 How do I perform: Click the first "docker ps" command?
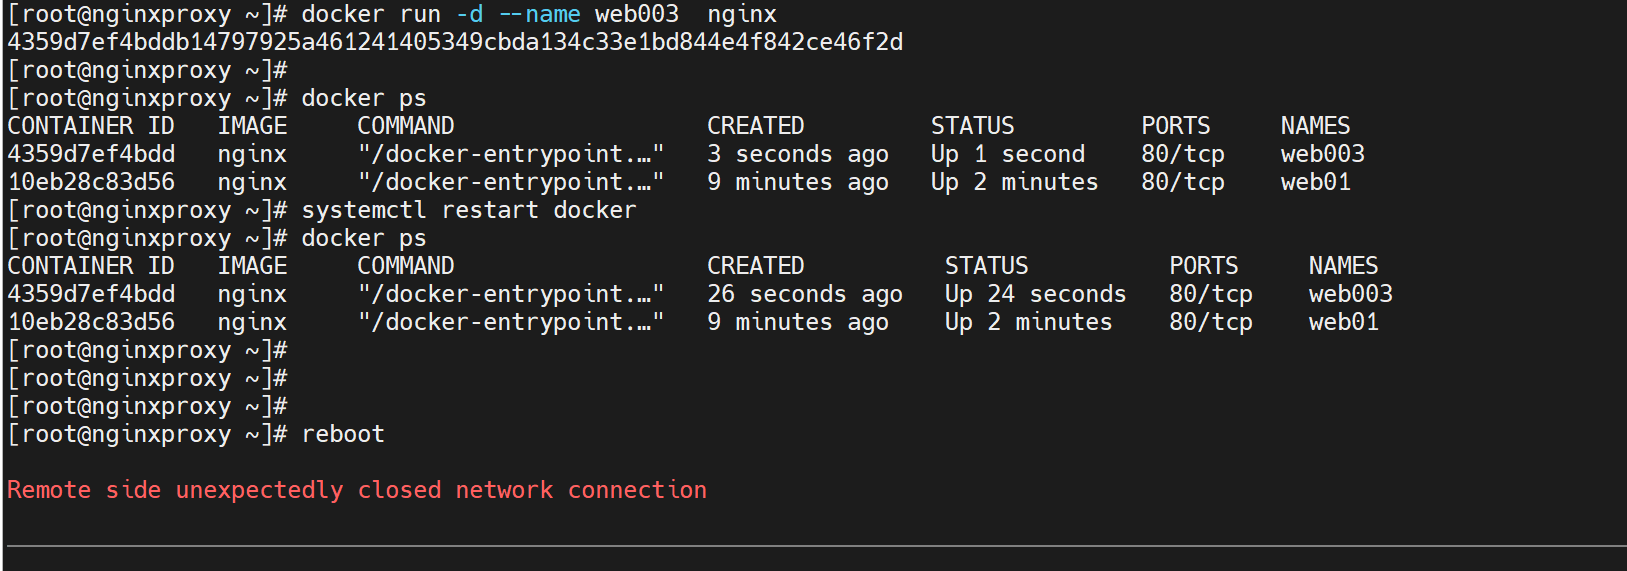(363, 98)
